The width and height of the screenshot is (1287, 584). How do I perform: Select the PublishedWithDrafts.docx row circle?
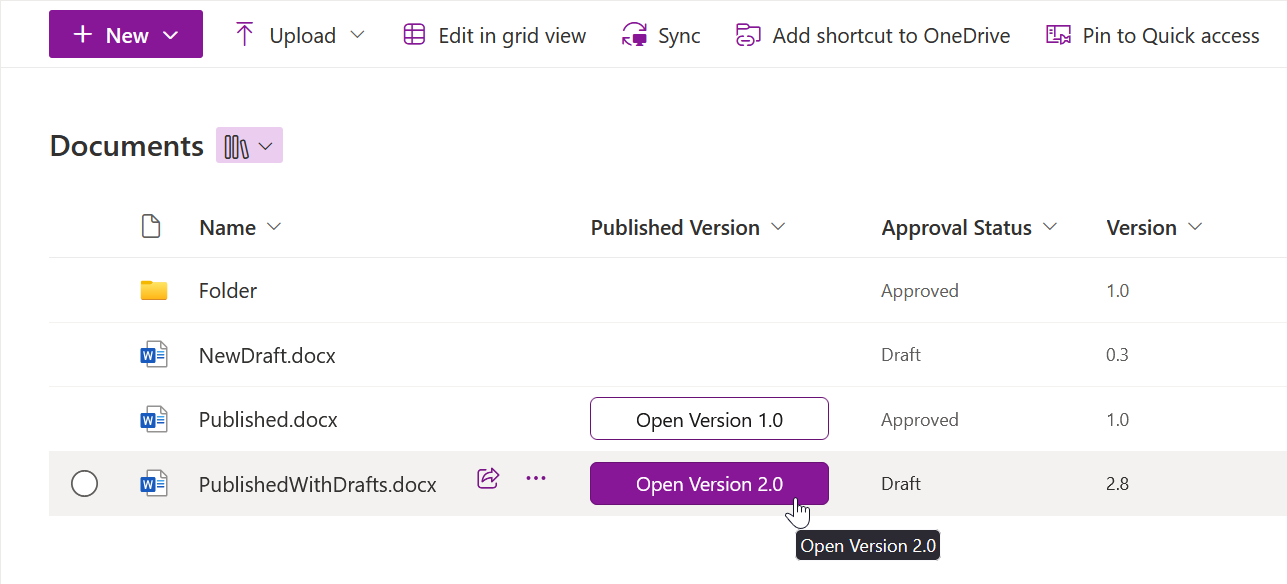(x=85, y=484)
